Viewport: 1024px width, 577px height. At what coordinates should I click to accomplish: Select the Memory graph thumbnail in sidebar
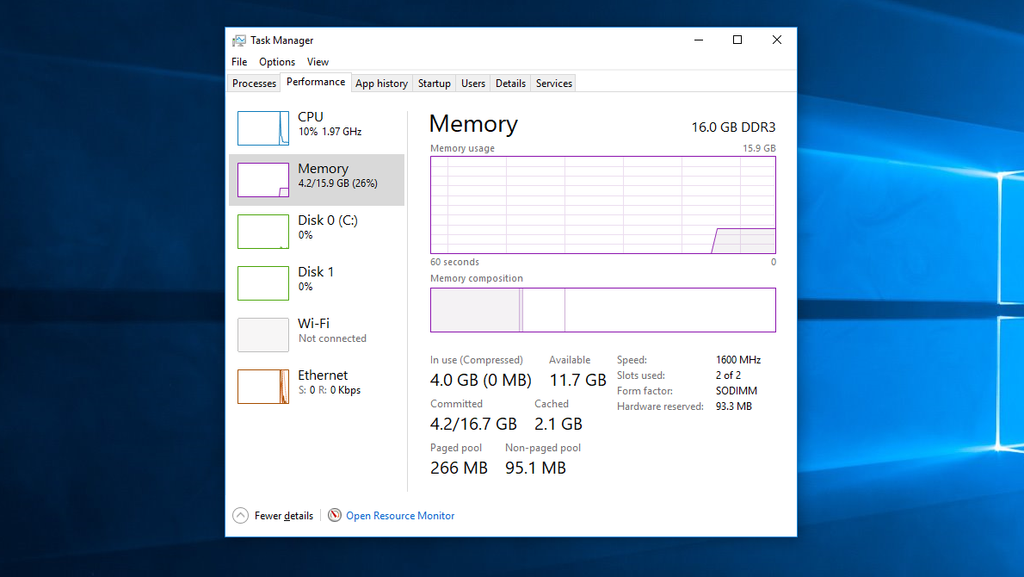point(263,180)
